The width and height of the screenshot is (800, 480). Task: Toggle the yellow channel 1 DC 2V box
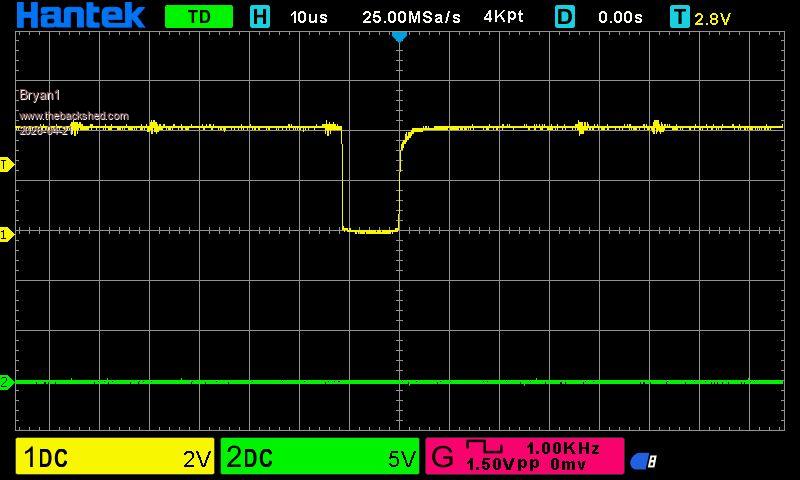[x=116, y=457]
